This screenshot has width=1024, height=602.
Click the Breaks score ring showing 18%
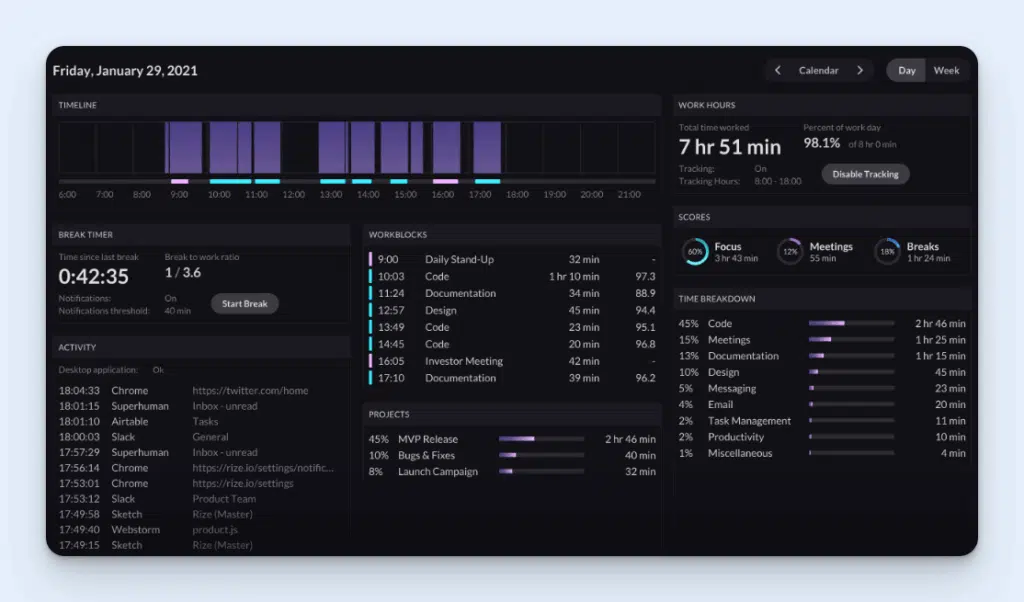(x=887, y=252)
